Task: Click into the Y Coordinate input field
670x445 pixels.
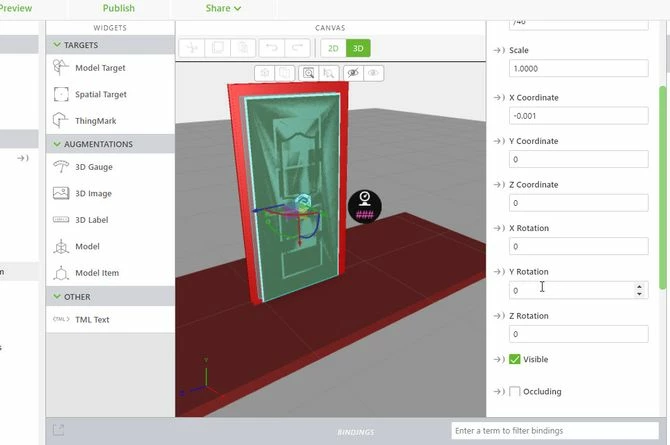Action: pos(579,159)
